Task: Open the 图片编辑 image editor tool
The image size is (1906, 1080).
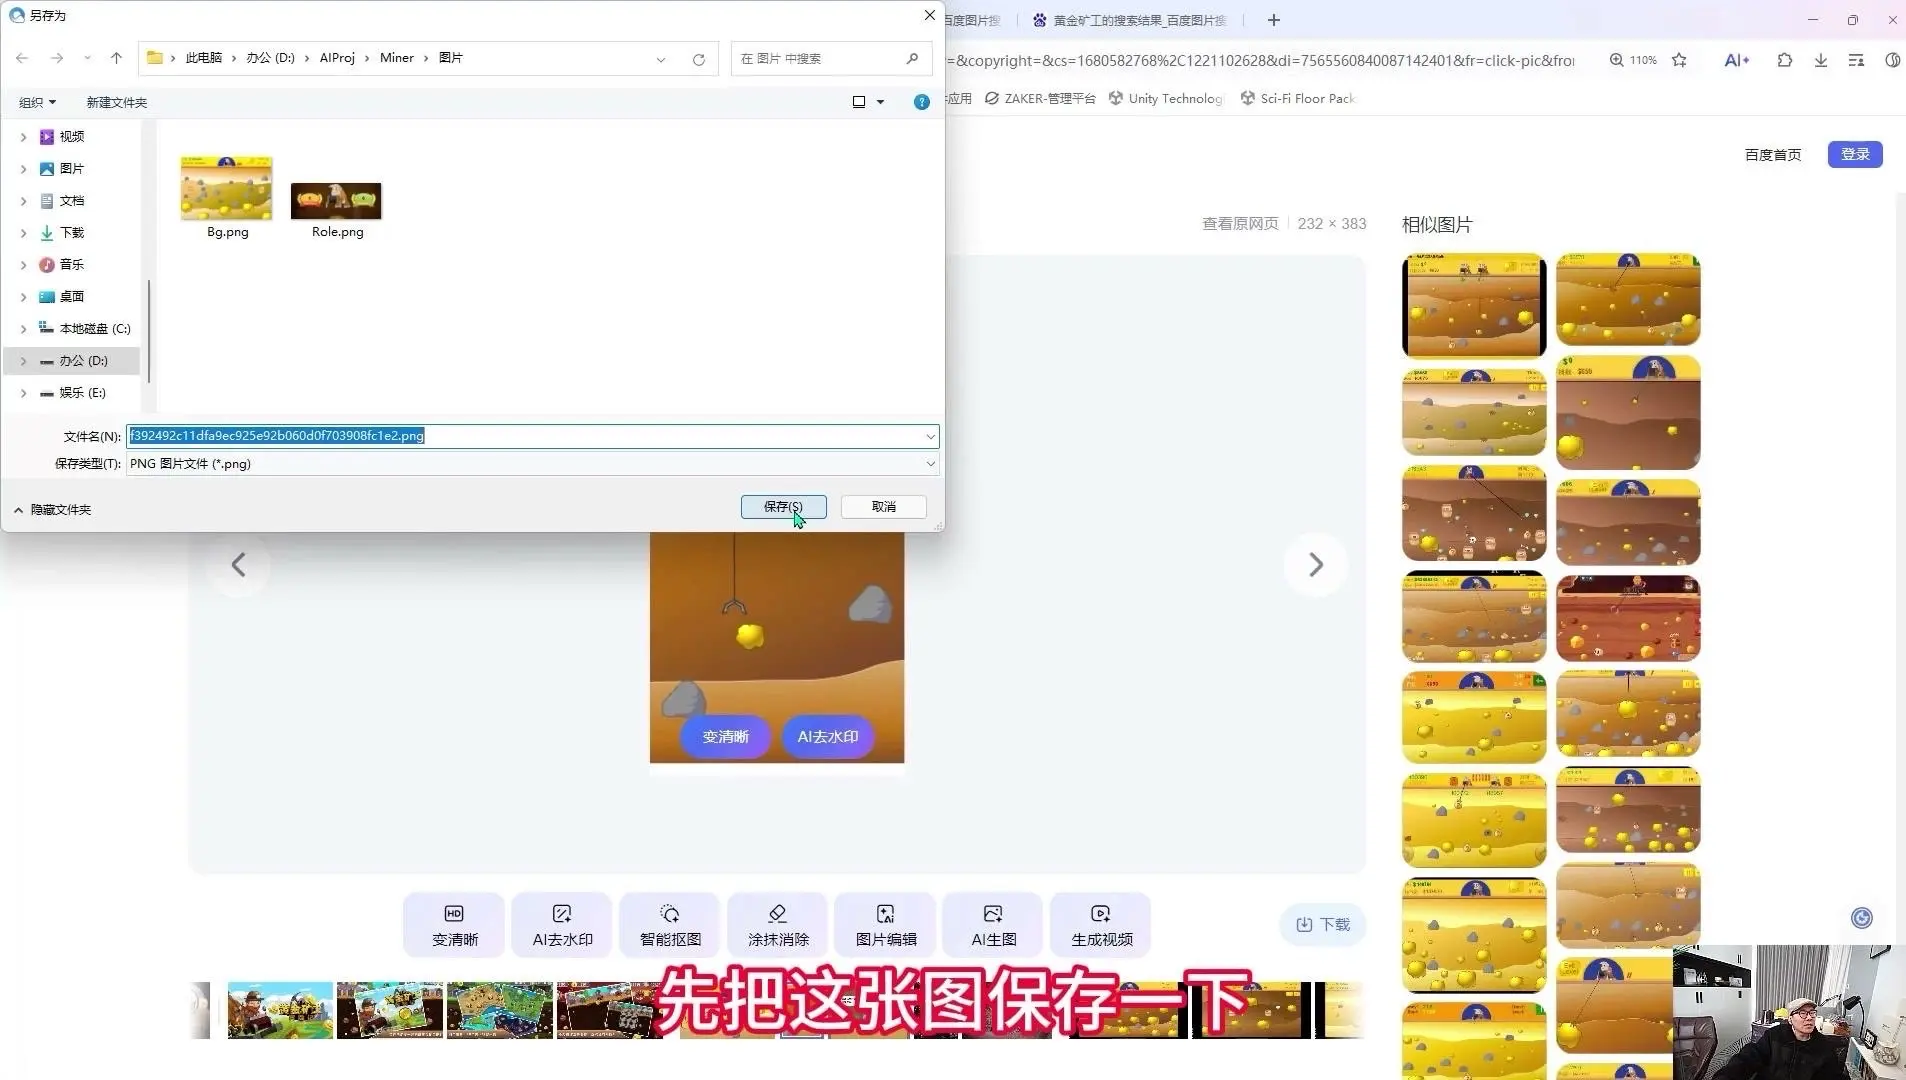Action: [x=886, y=925]
